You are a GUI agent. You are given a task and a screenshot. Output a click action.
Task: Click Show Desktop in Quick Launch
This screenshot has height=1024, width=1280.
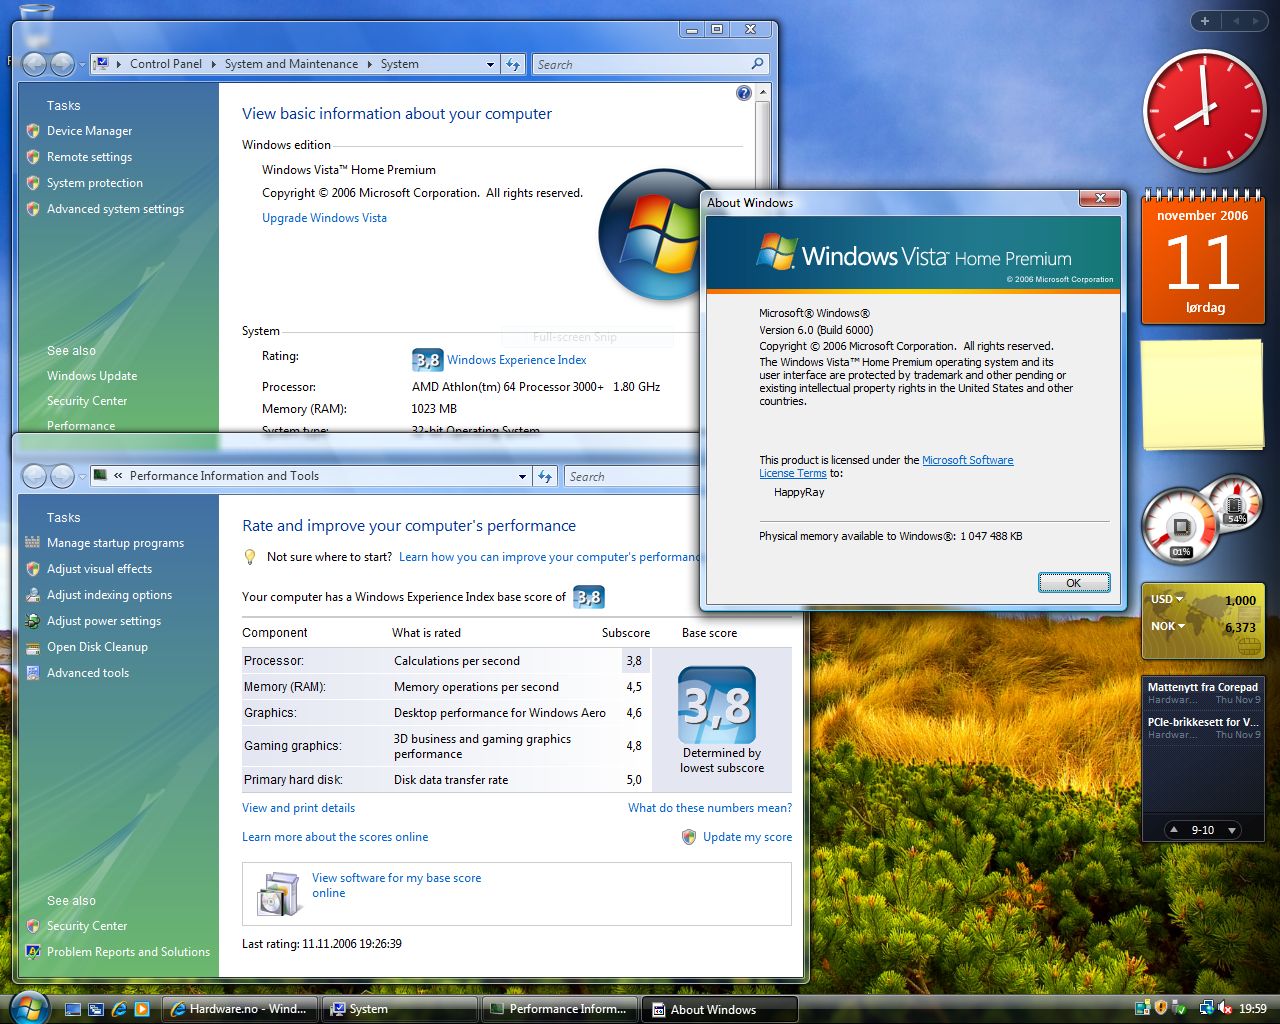pyautogui.click(x=73, y=1009)
